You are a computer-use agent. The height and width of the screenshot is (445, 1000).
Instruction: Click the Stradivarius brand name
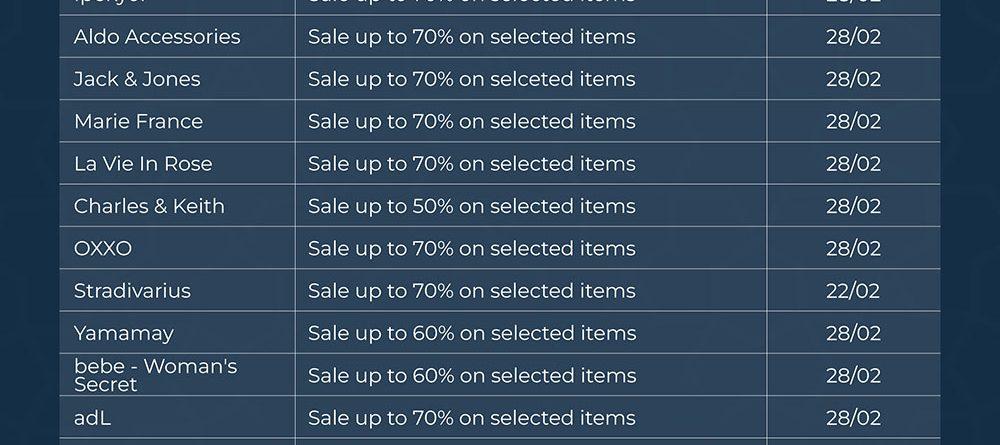click(x=132, y=291)
